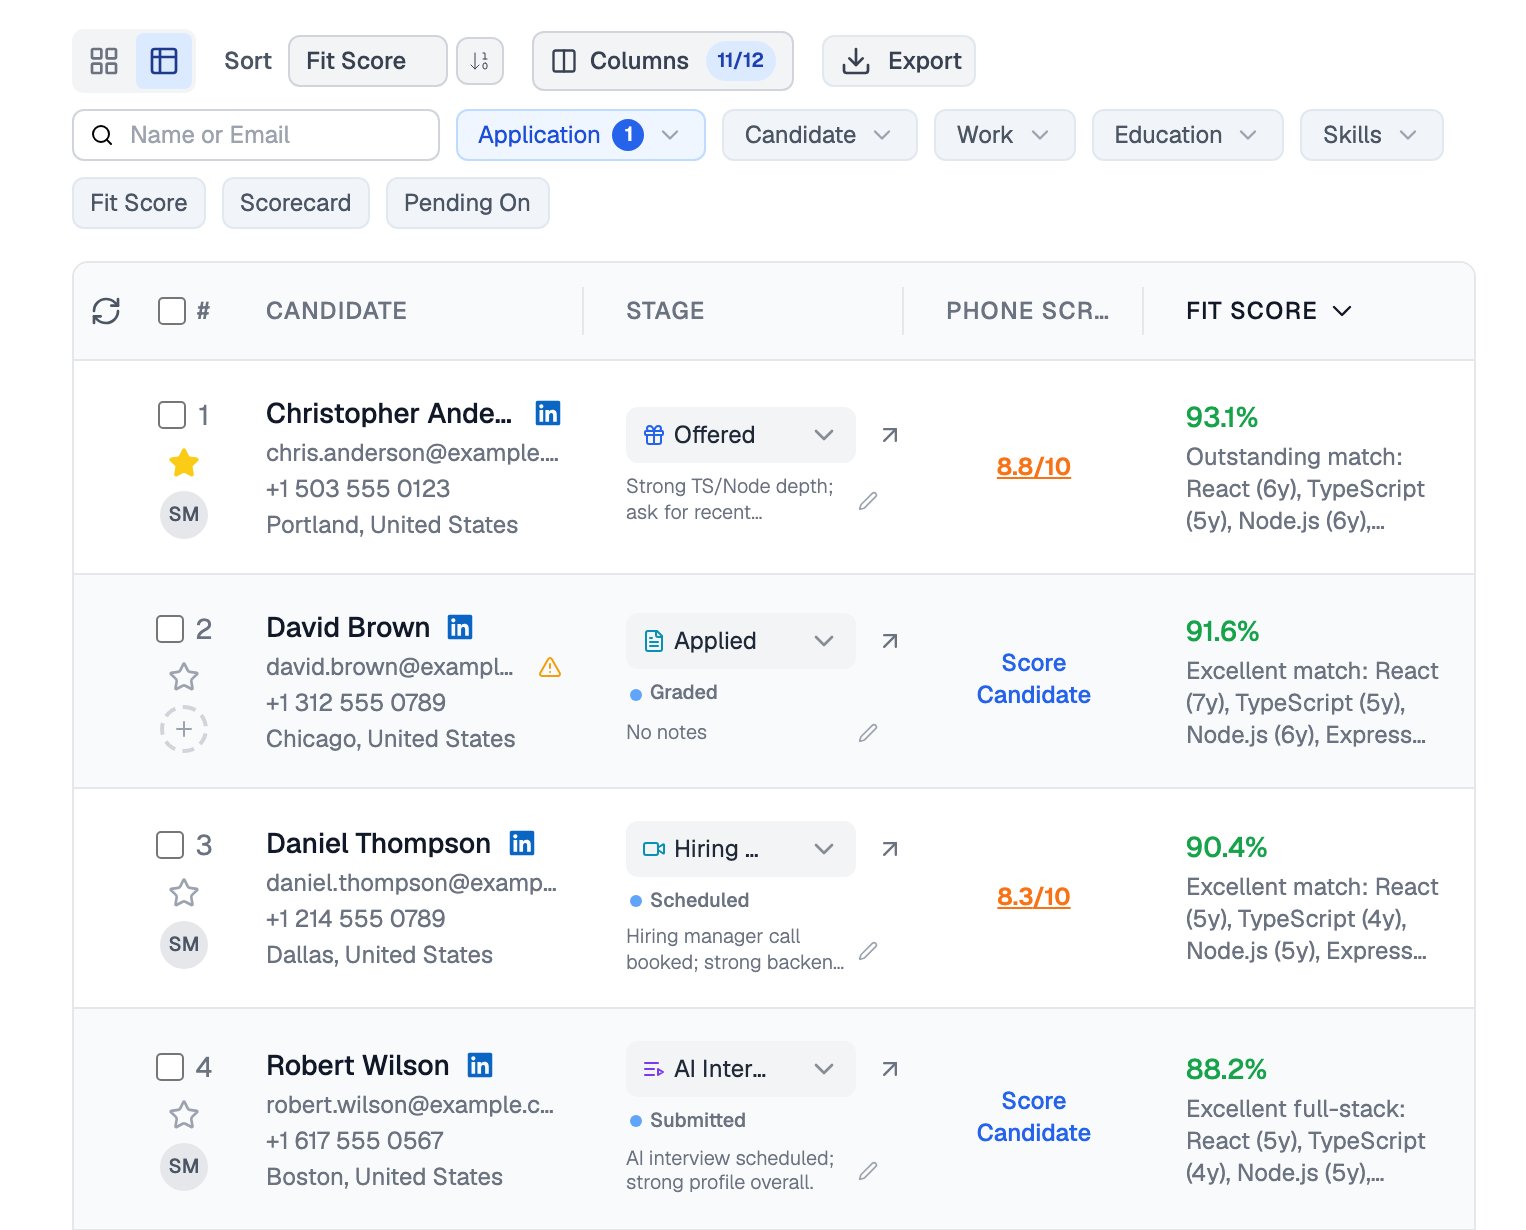This screenshot has height=1230, width=1526.
Task: Focus the Name or Email search field
Action: [x=256, y=135]
